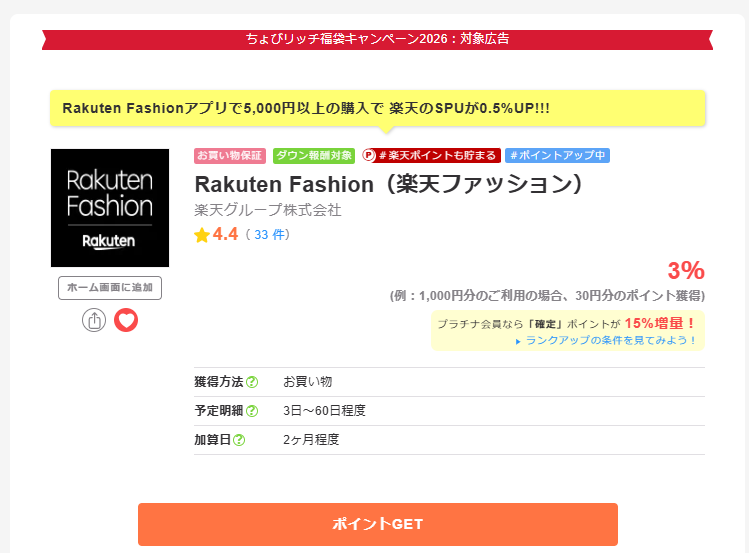Image resolution: width=749 pixels, height=553 pixels.
Task: Select the お買い物保証 tag
Action: point(230,156)
